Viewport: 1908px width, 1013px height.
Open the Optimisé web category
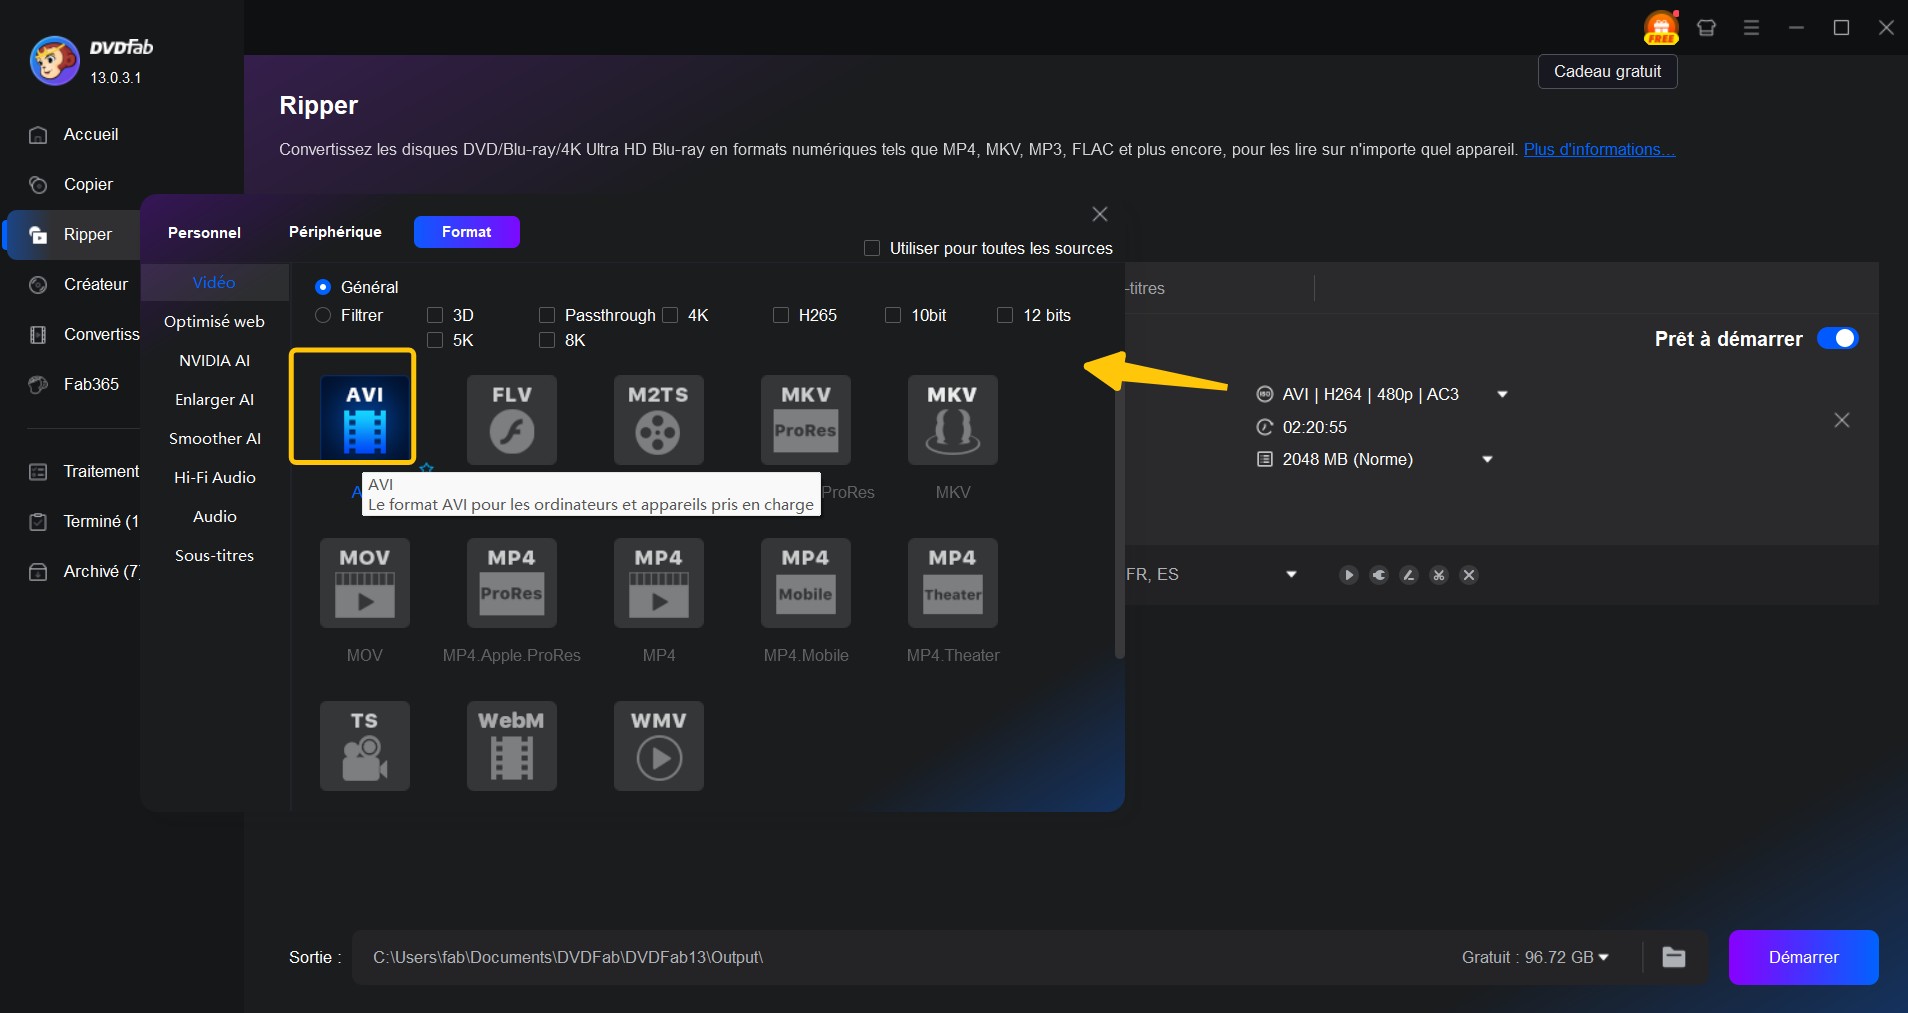(x=214, y=322)
